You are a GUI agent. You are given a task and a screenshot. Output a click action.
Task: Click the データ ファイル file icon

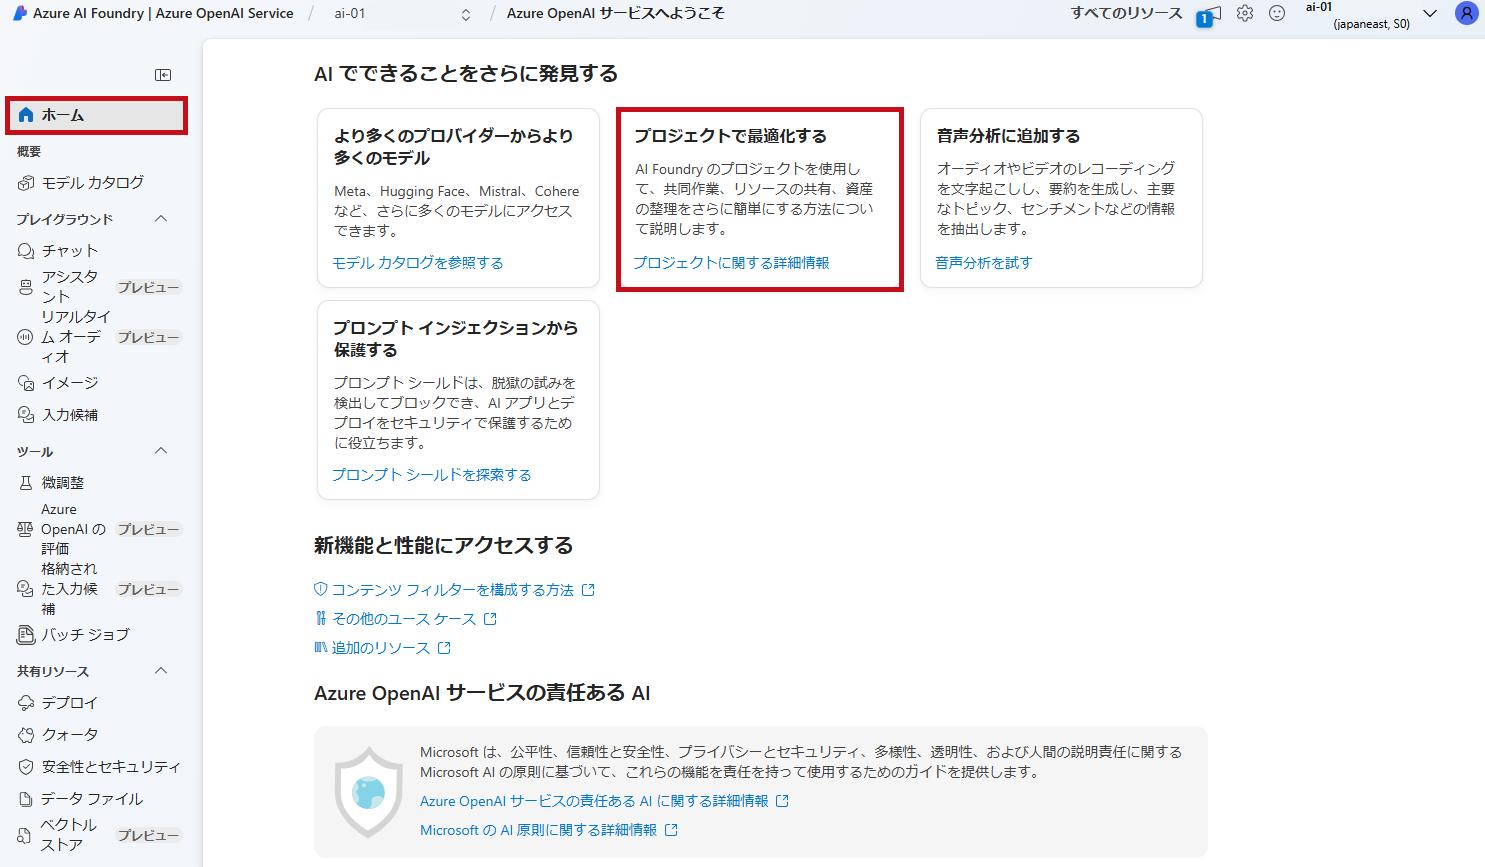(26, 799)
